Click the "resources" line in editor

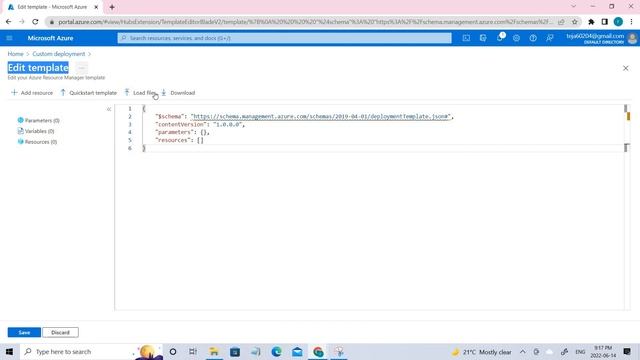coord(179,140)
